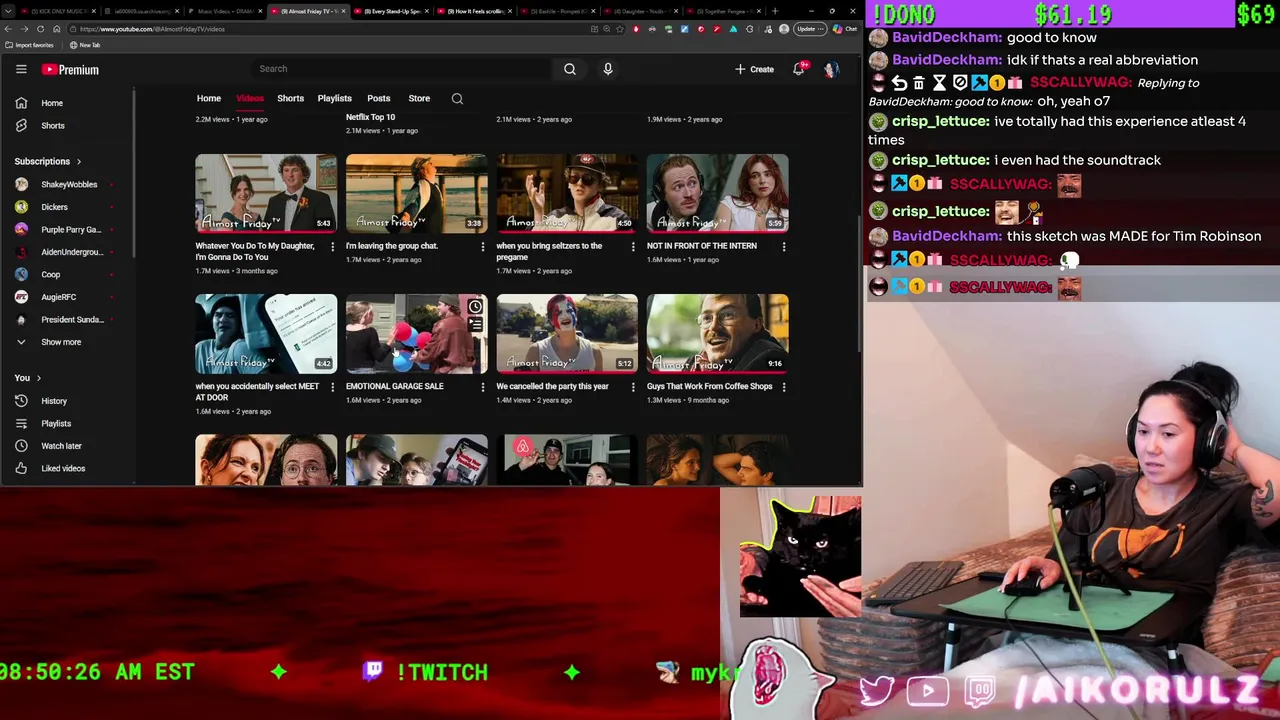The height and width of the screenshot is (720, 1280).
Task: Open Watch later list
Action: 62,446
